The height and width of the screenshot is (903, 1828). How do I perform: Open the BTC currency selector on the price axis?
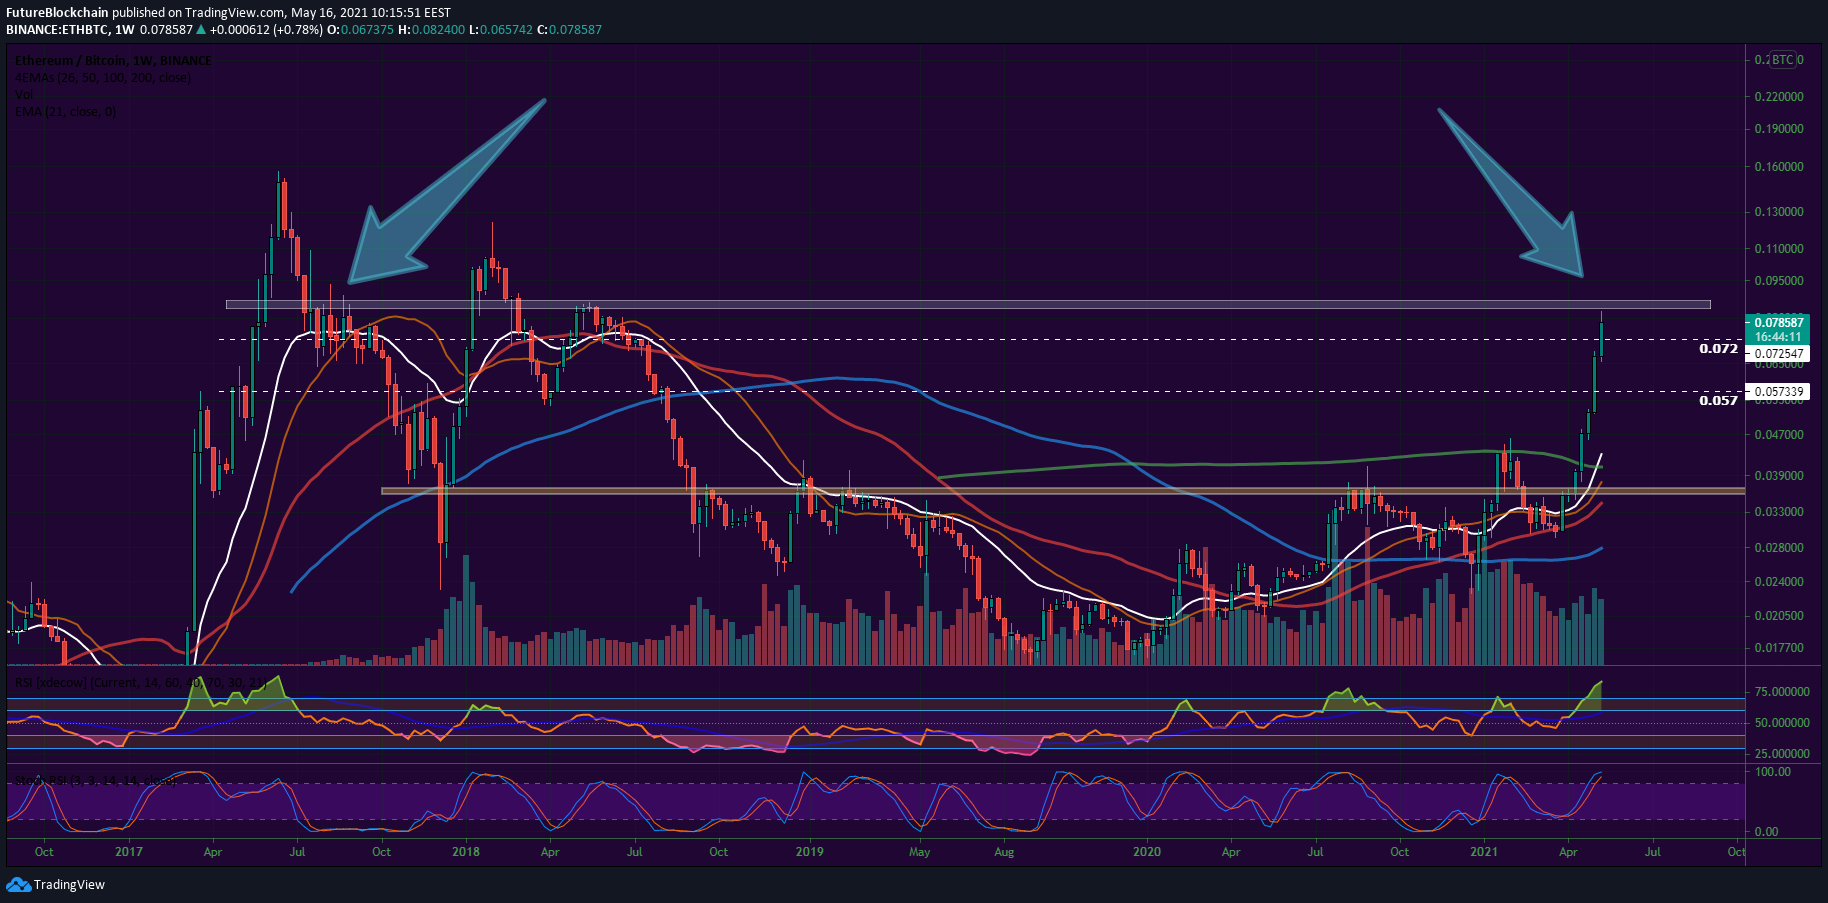(x=1782, y=60)
